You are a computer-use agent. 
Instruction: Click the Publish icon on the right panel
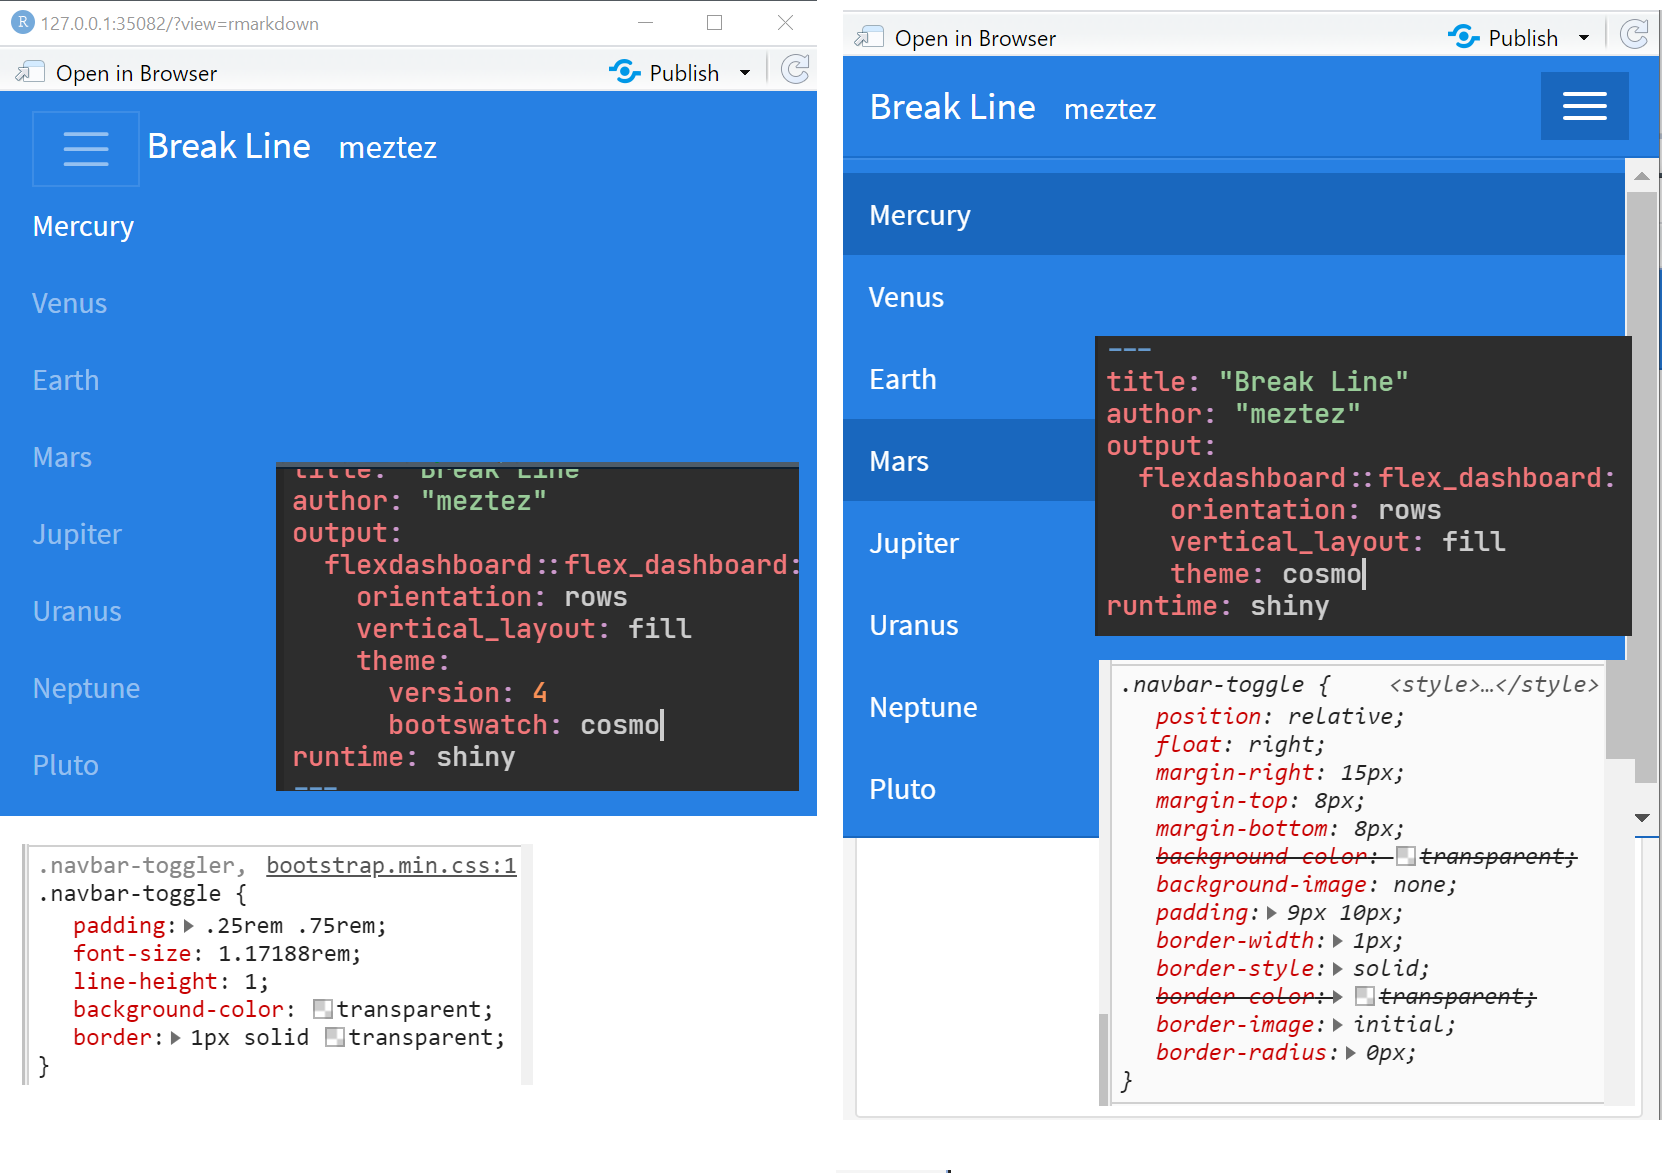coord(1464,36)
